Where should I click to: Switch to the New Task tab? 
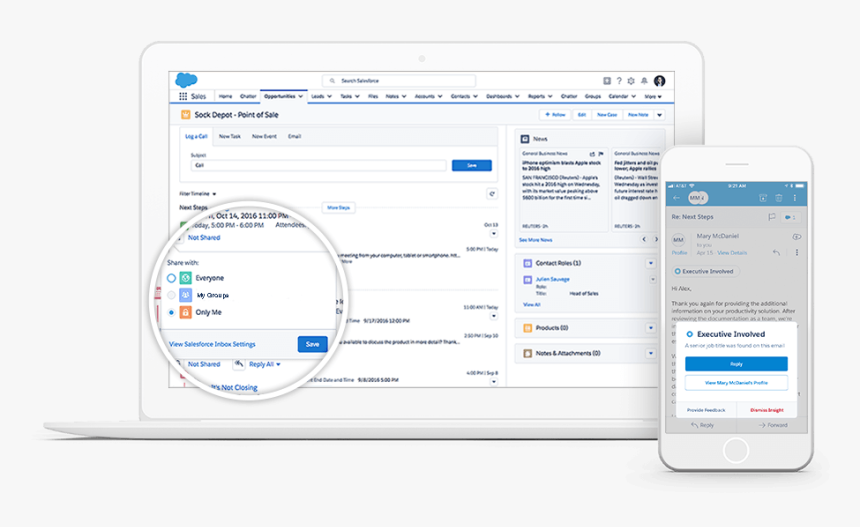point(230,137)
